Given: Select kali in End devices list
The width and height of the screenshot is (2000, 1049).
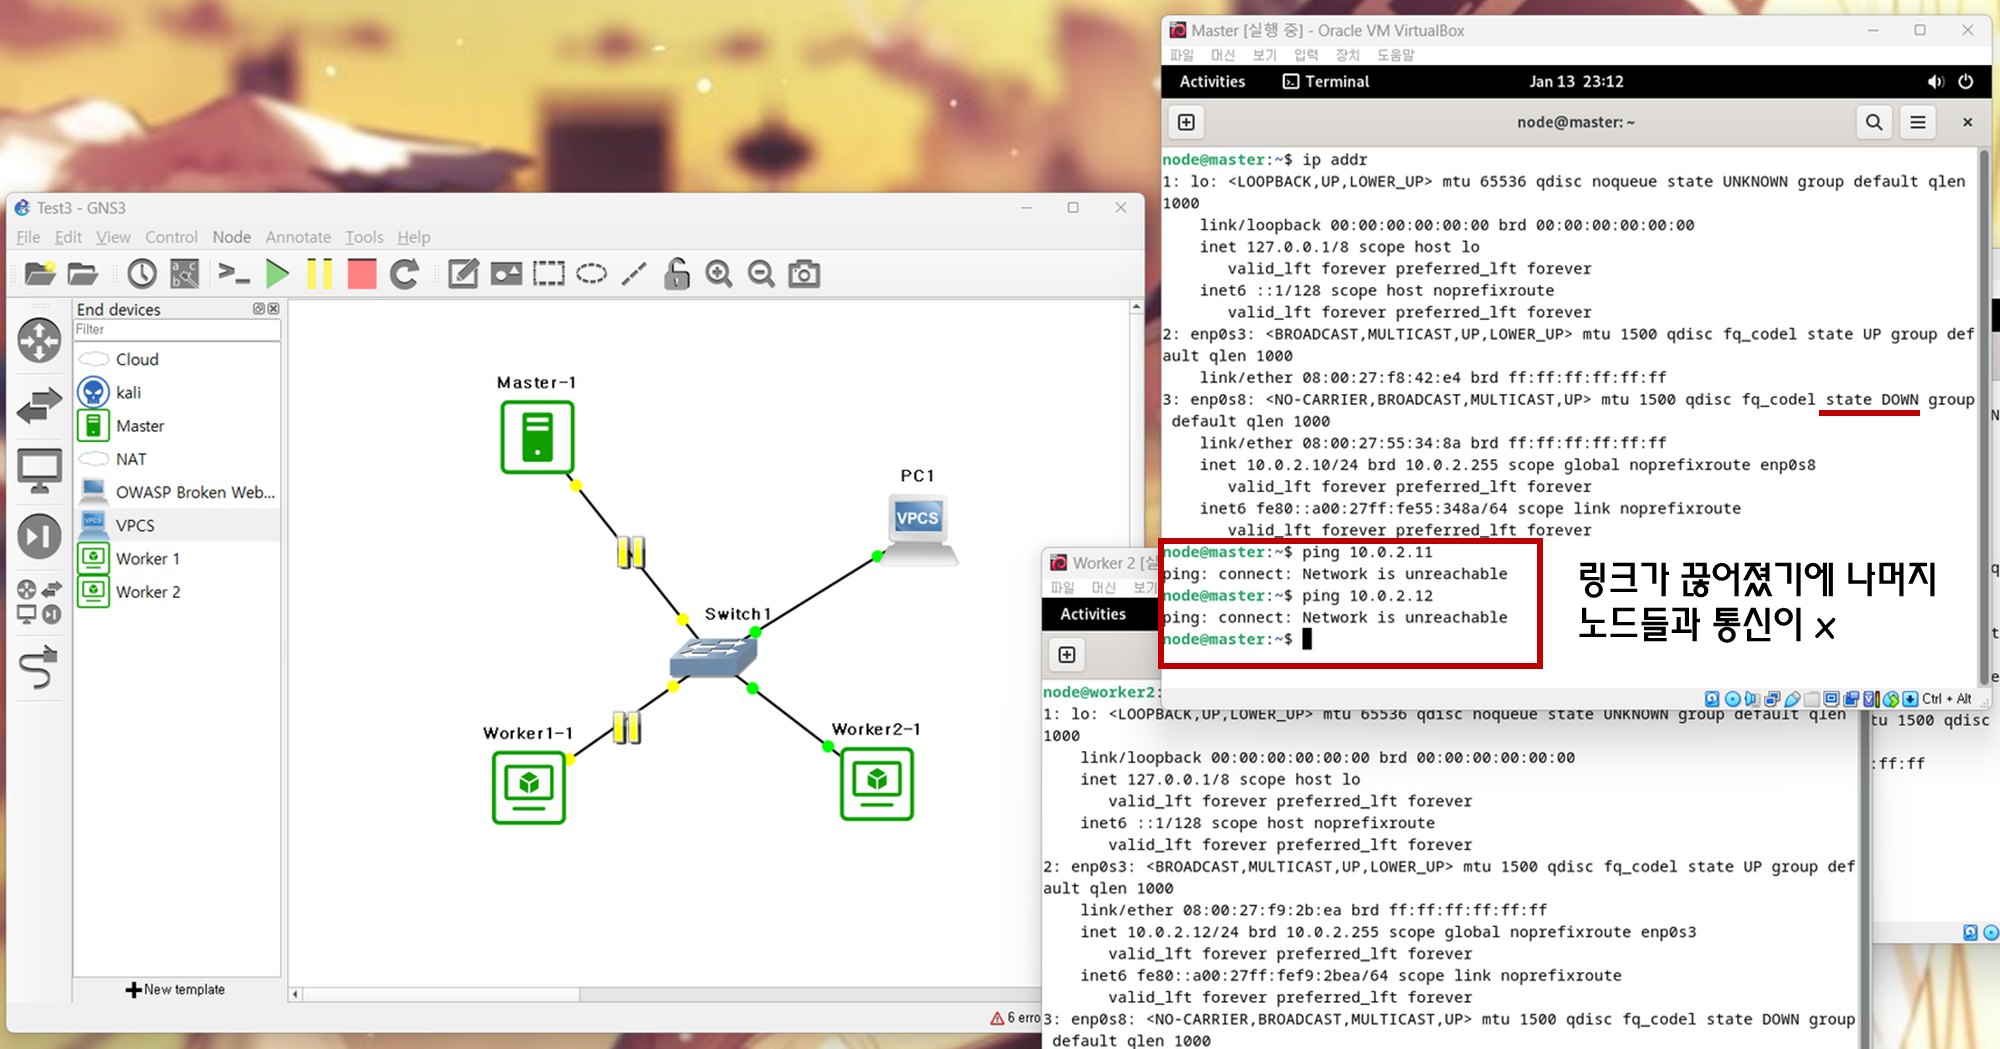Looking at the screenshot, I should [177, 392].
